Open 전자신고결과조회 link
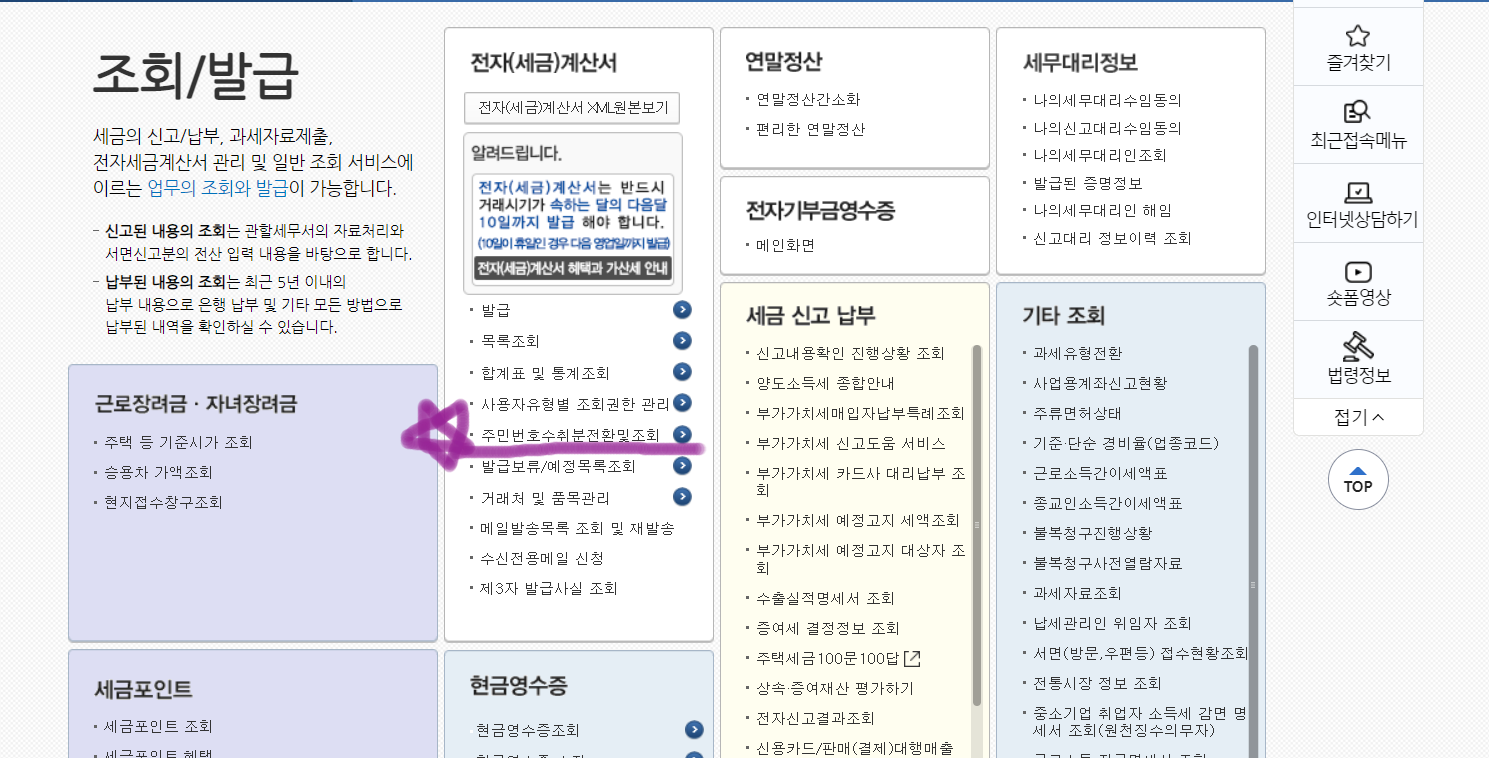The image size is (1489, 758). coord(815,718)
